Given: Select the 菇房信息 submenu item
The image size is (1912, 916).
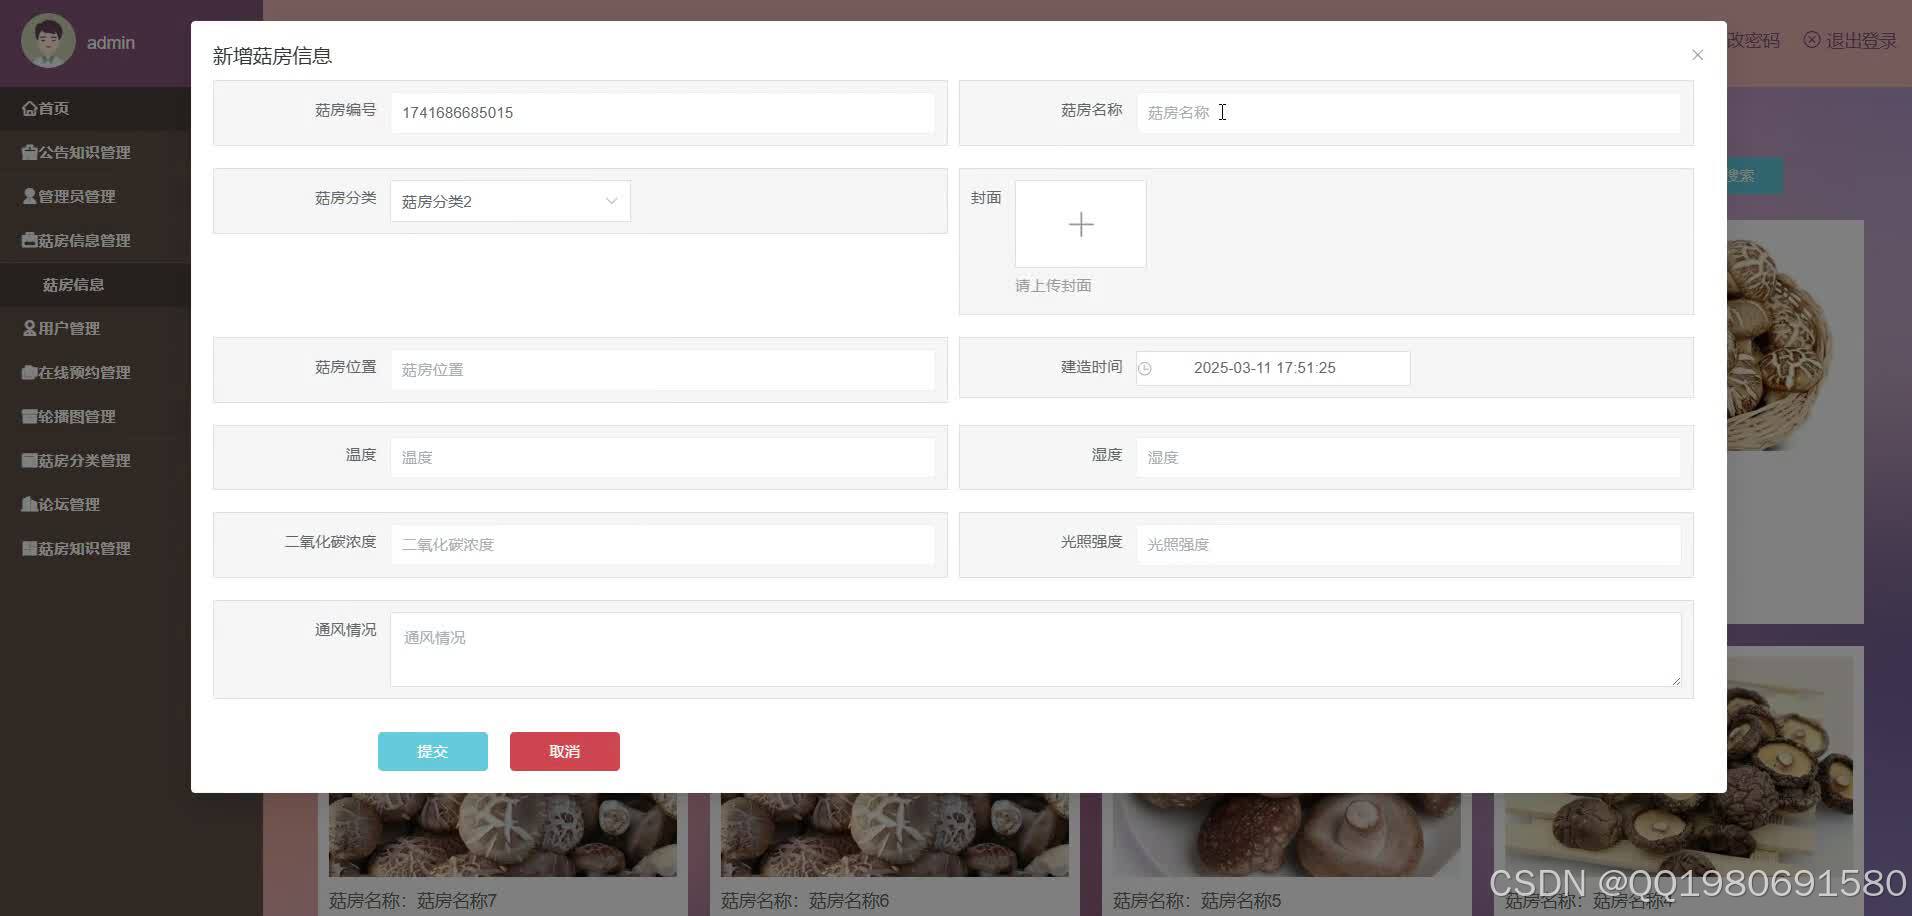Looking at the screenshot, I should coord(74,284).
